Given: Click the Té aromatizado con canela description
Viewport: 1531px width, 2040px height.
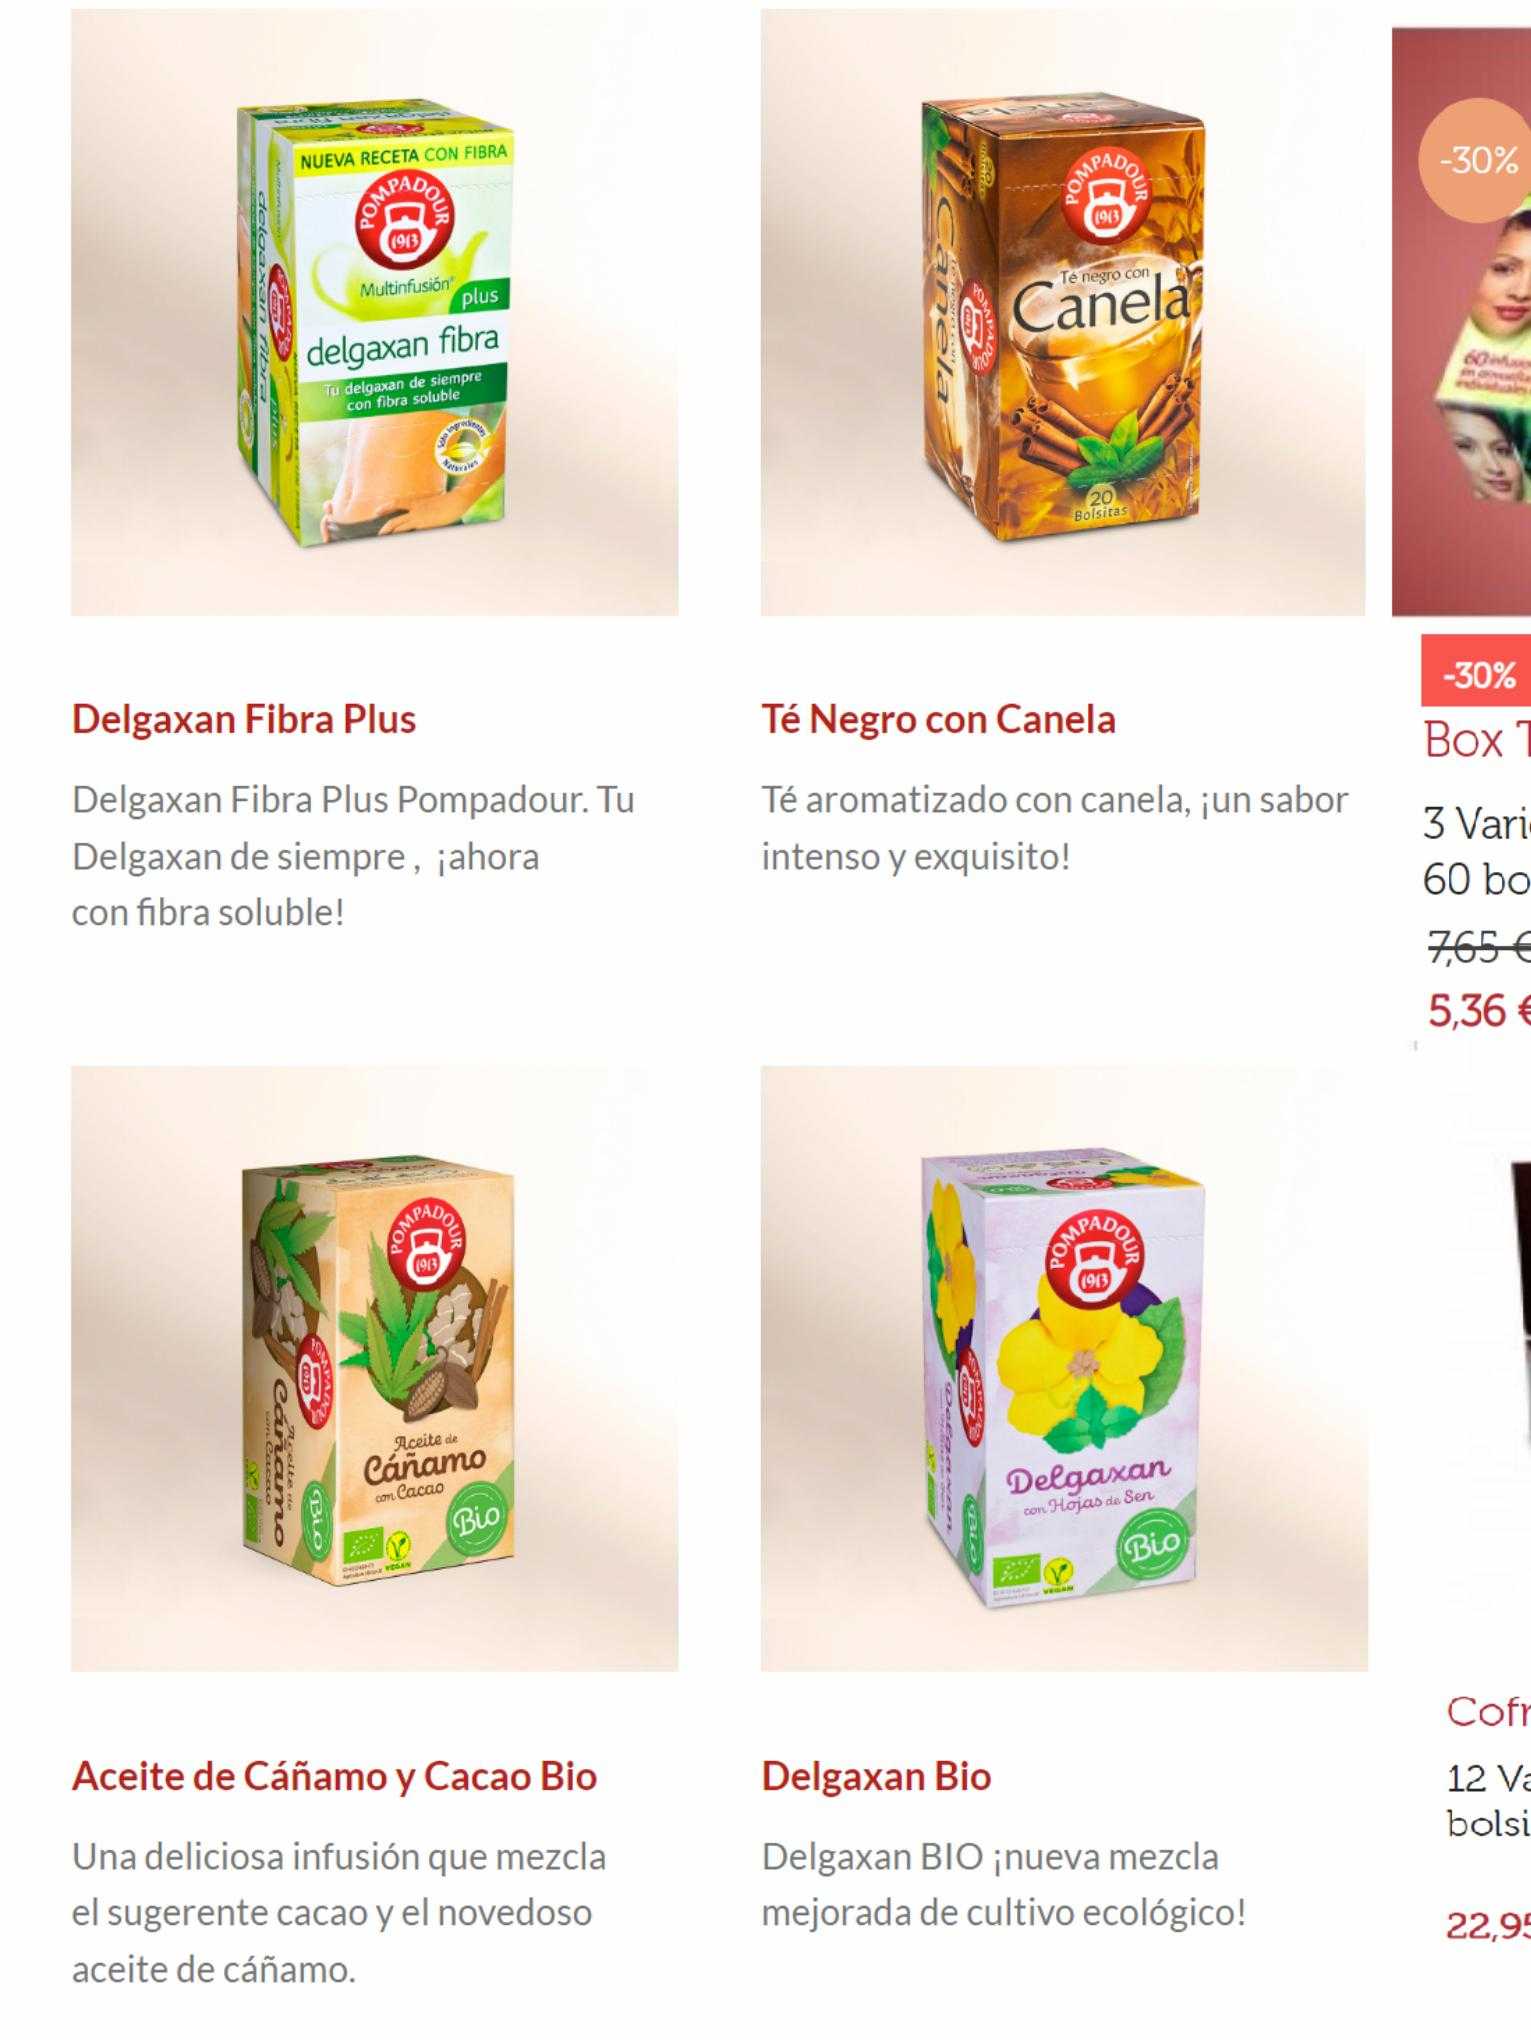Looking at the screenshot, I should point(1055,828).
